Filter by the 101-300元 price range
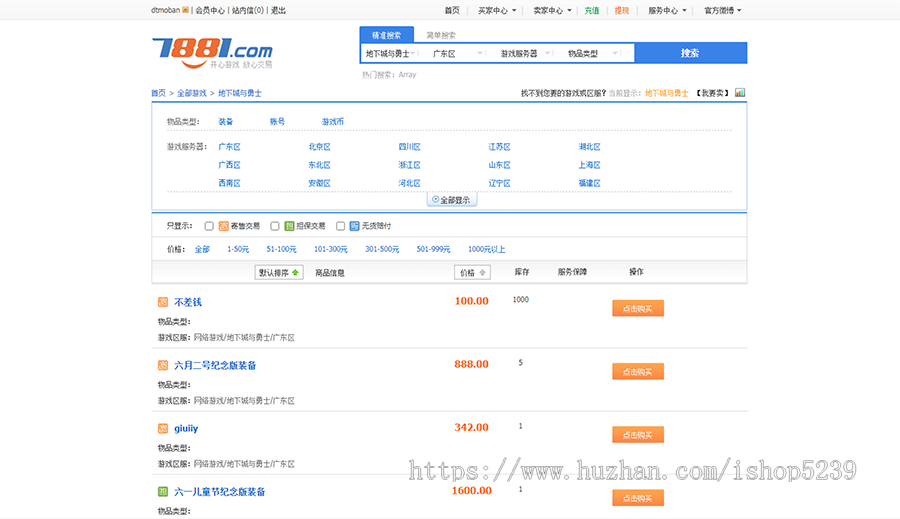This screenshot has height=519, width=900. point(329,249)
